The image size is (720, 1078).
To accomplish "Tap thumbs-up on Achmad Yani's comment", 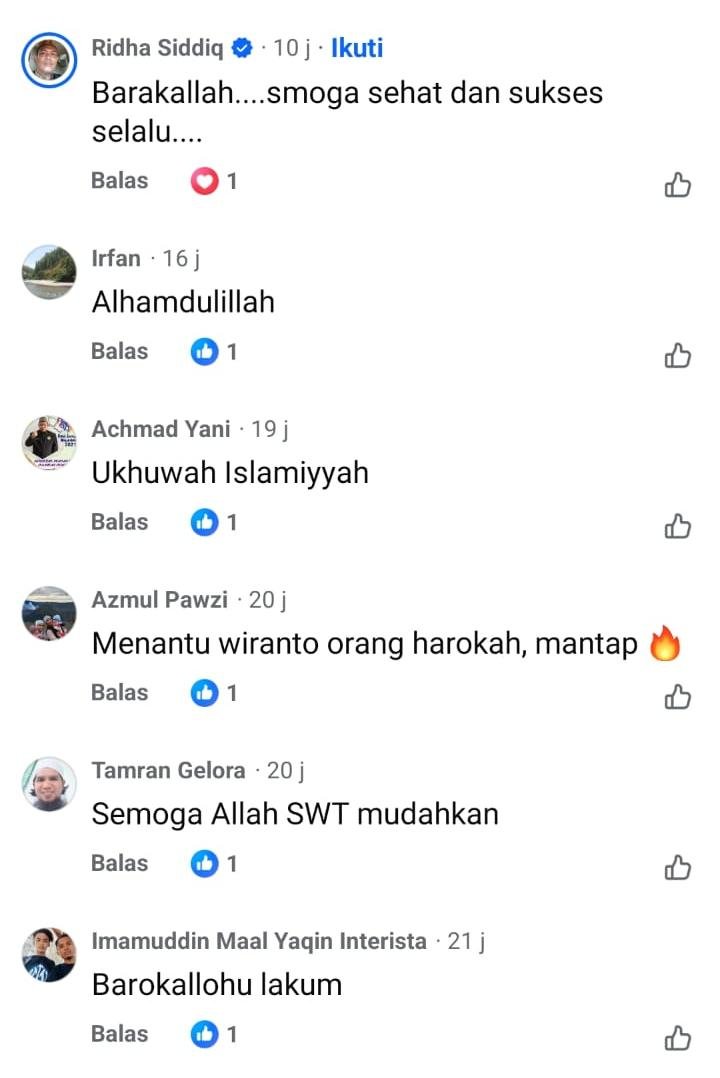I will 677,527.
